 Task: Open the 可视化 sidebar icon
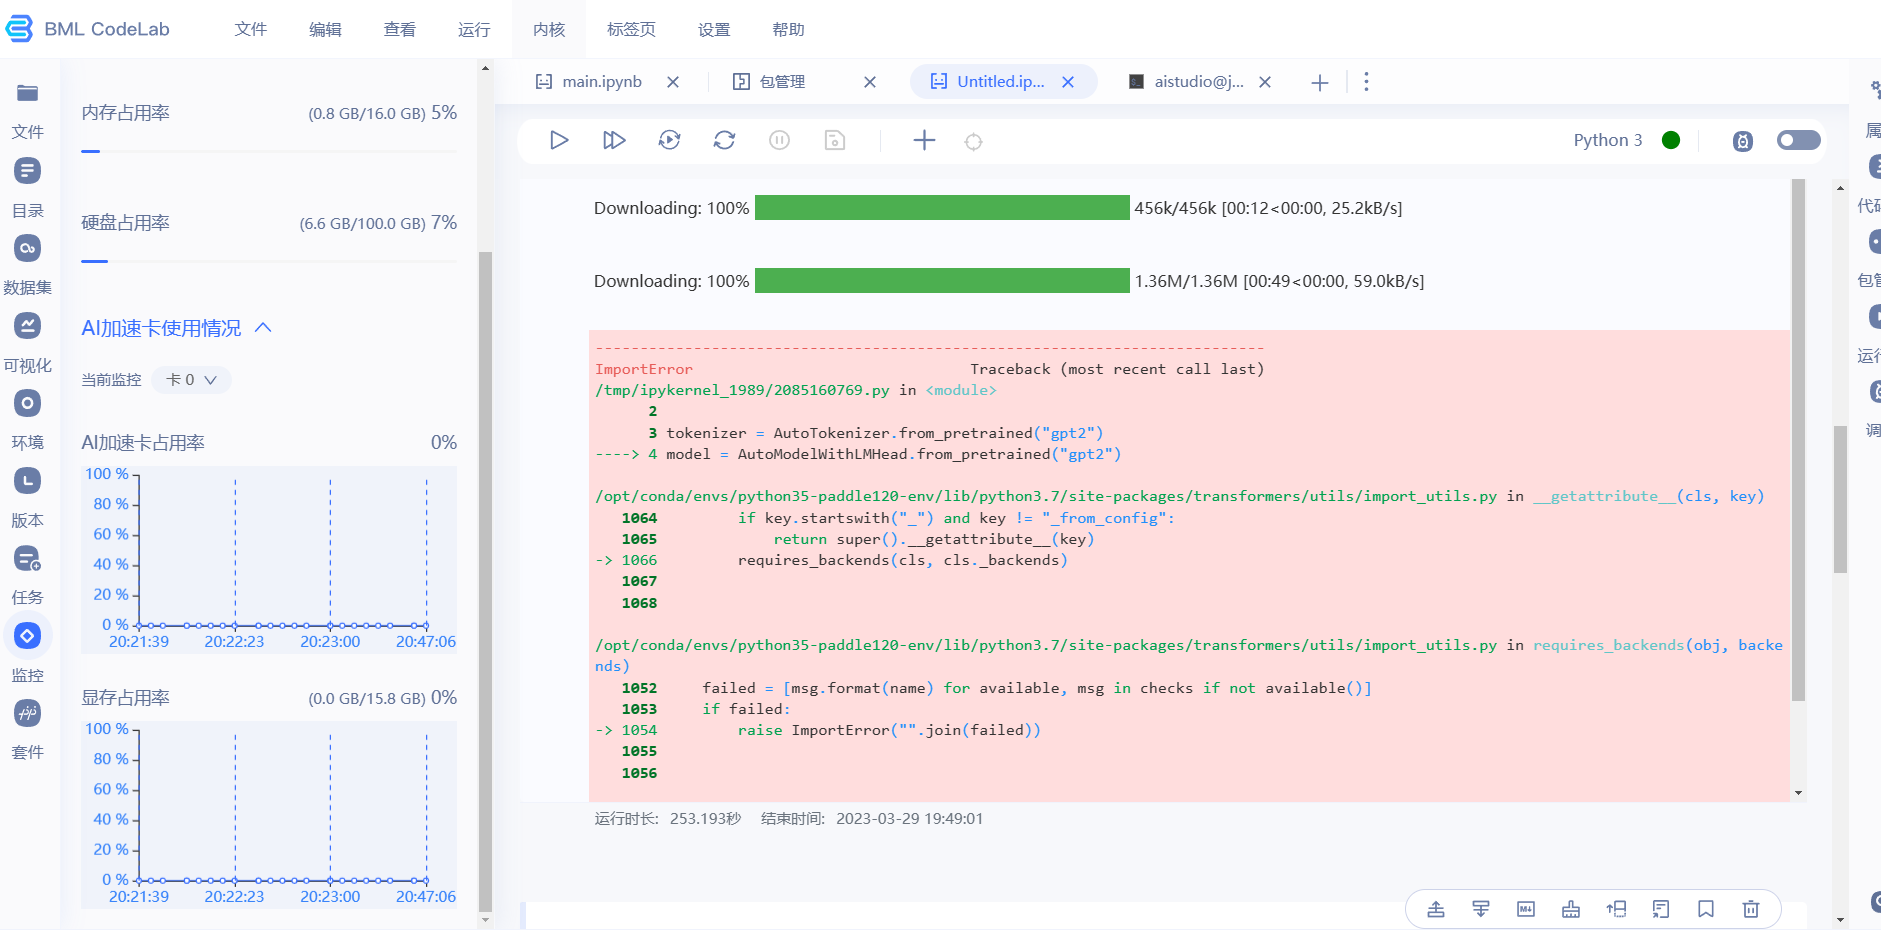27,326
